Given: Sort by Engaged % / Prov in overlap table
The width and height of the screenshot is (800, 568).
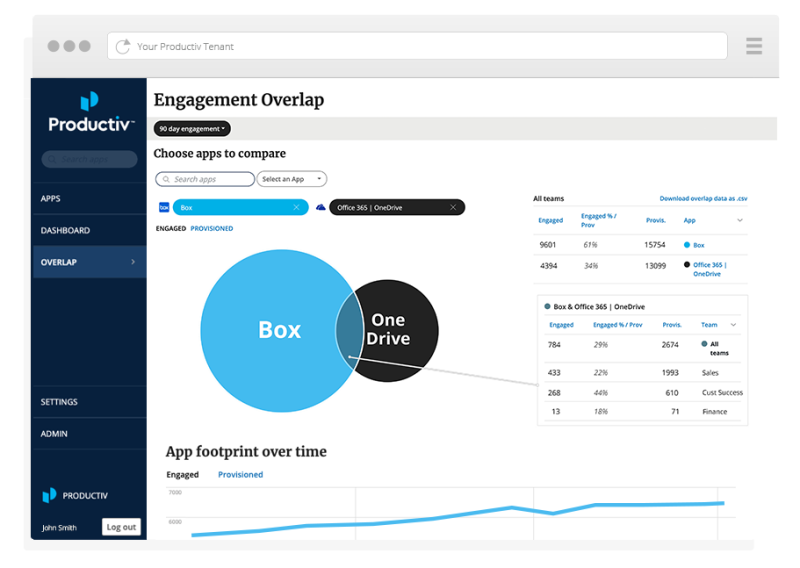Looking at the screenshot, I should click(x=617, y=325).
